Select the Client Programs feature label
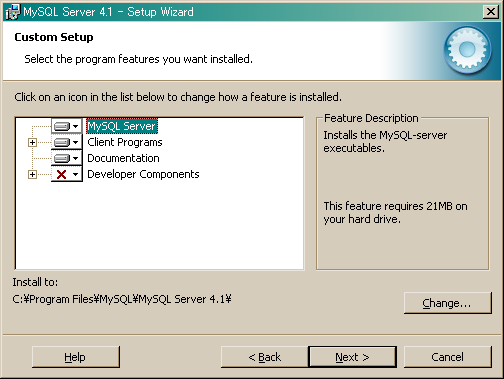This screenshot has width=504, height=379. coord(125,142)
